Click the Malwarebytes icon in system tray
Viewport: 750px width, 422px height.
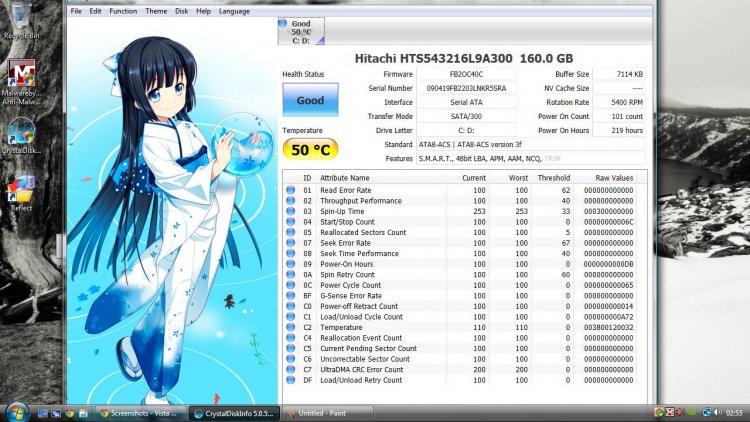(670, 412)
